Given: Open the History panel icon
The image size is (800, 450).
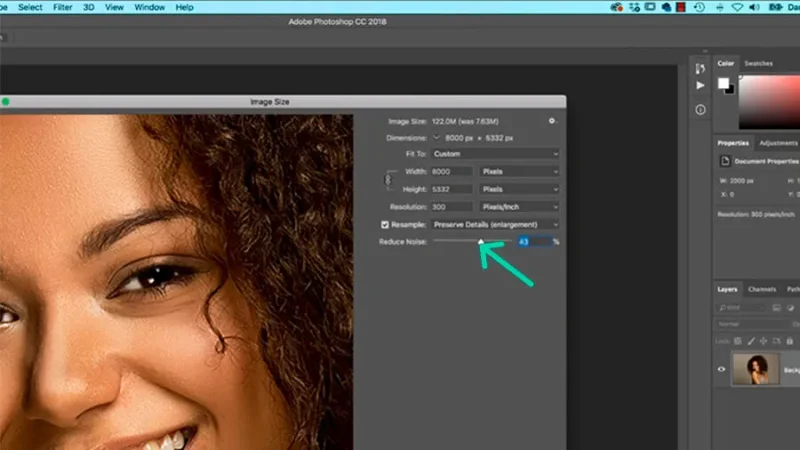Looking at the screenshot, I should point(700,68).
